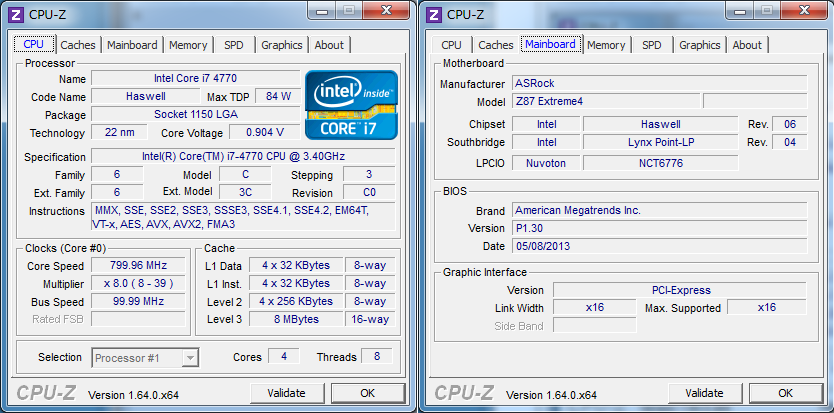Click the CPU-Z title icon in the Processor window

14,14
